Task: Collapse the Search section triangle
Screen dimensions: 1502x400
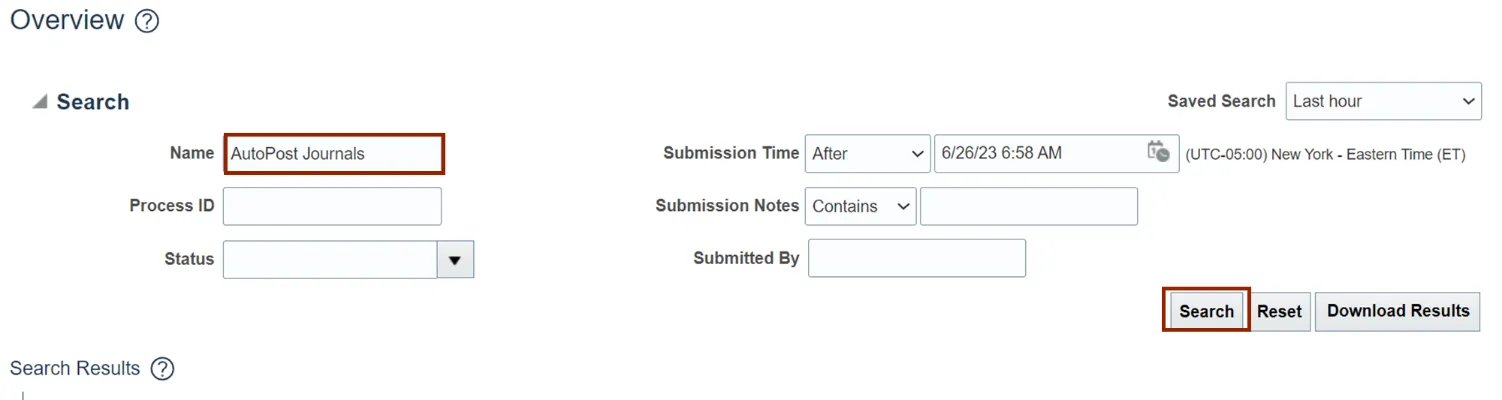Action: (x=39, y=102)
